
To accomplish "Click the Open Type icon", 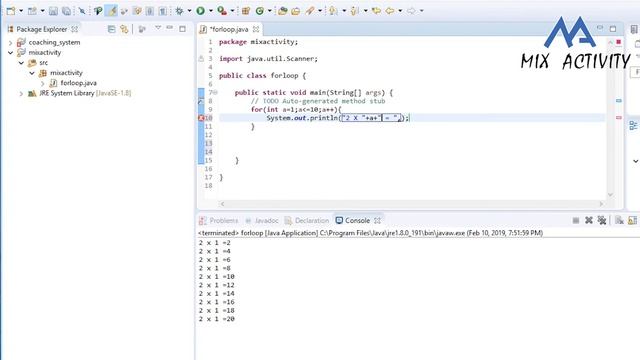I will point(282,11).
